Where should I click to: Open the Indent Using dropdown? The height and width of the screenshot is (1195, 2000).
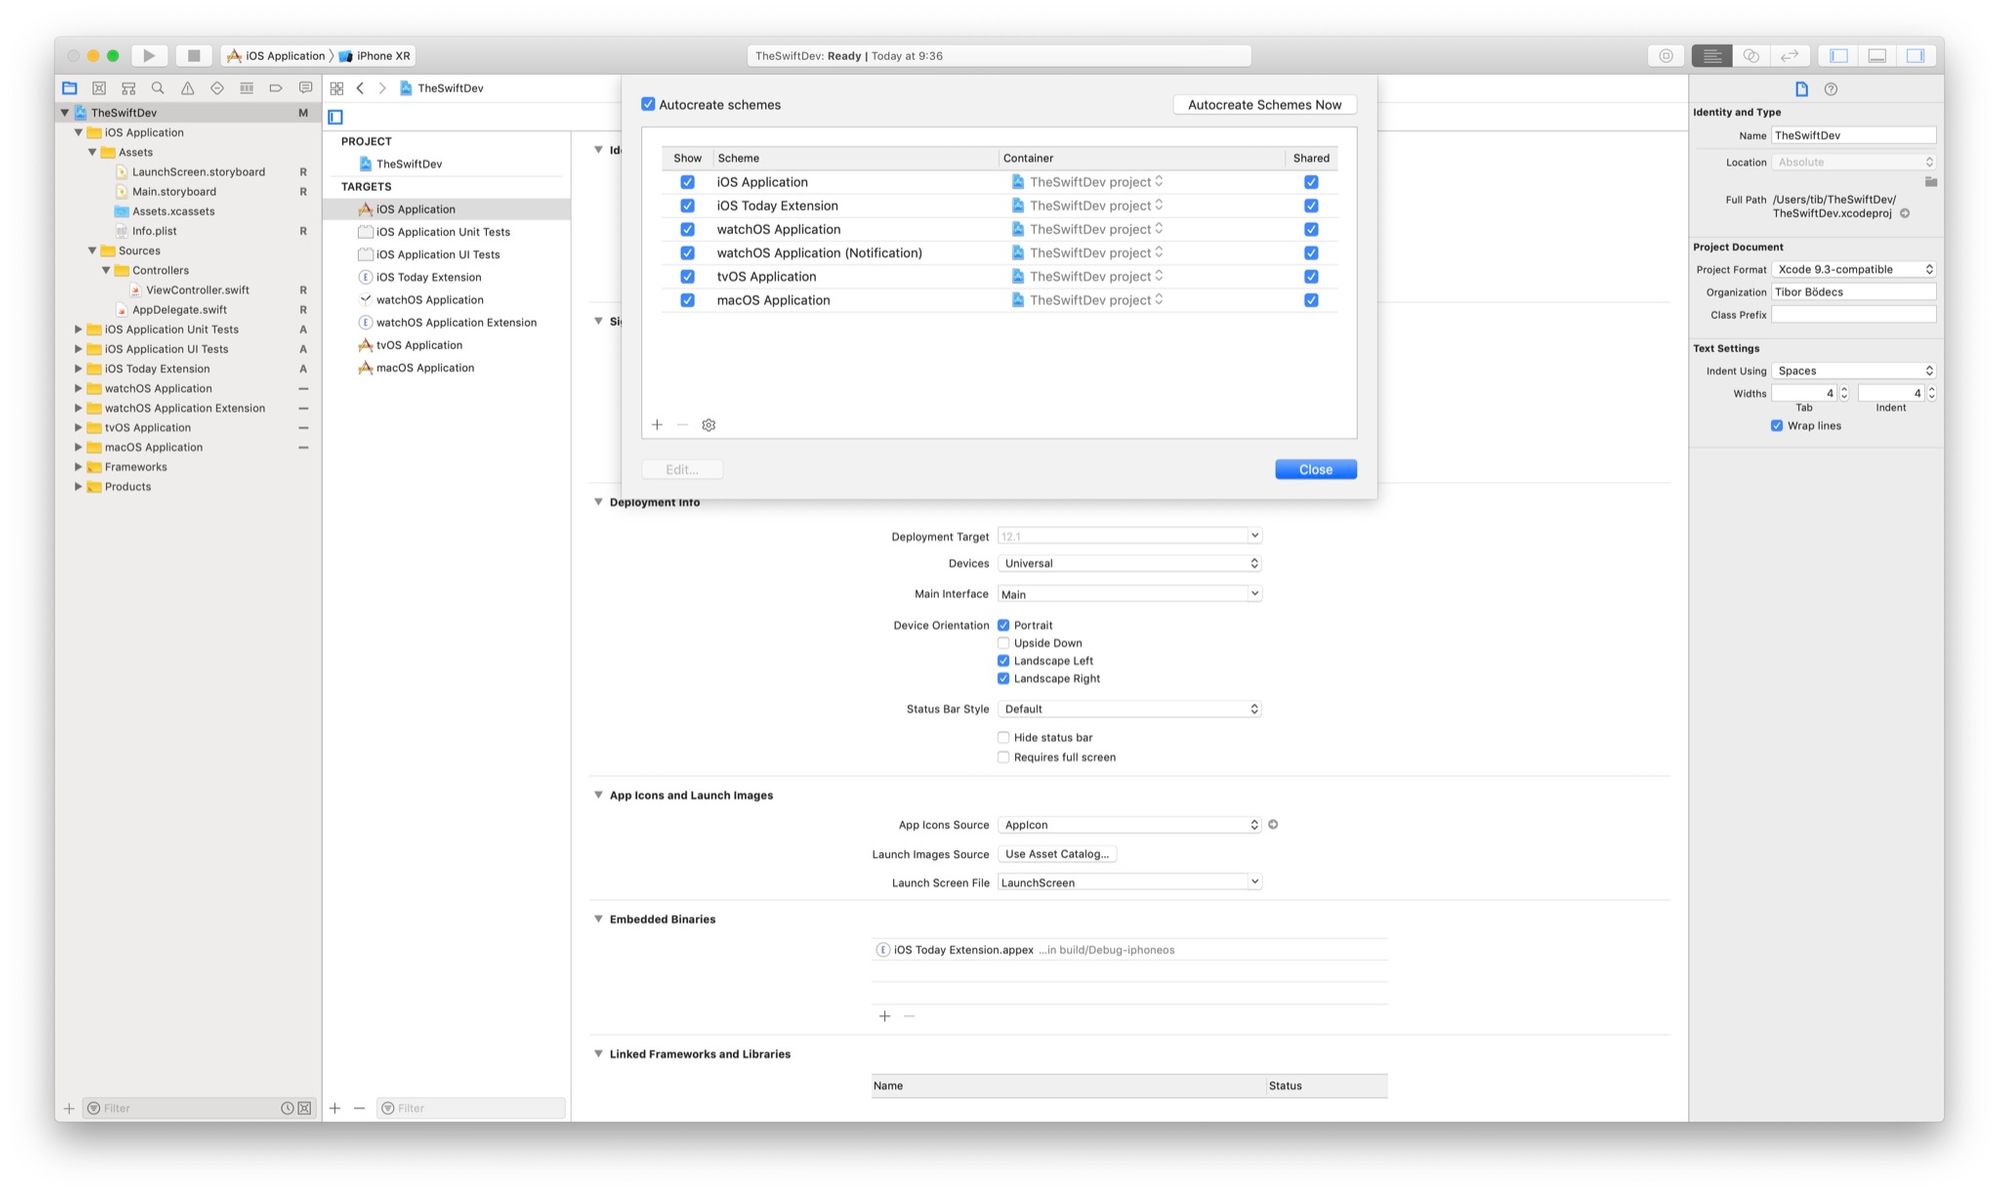(x=1853, y=371)
